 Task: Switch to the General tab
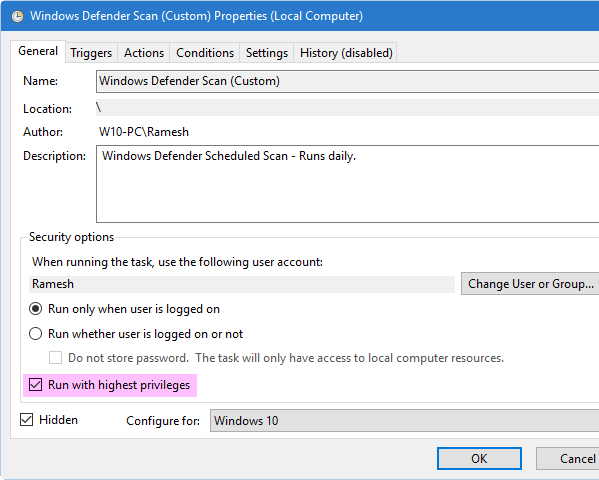(38, 51)
